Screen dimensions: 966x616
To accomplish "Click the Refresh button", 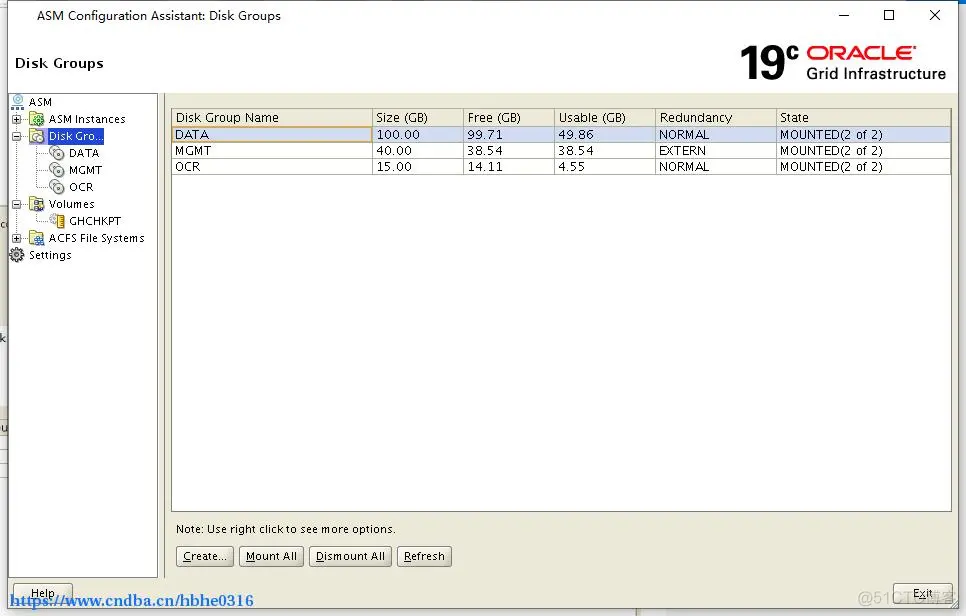I will 424,556.
